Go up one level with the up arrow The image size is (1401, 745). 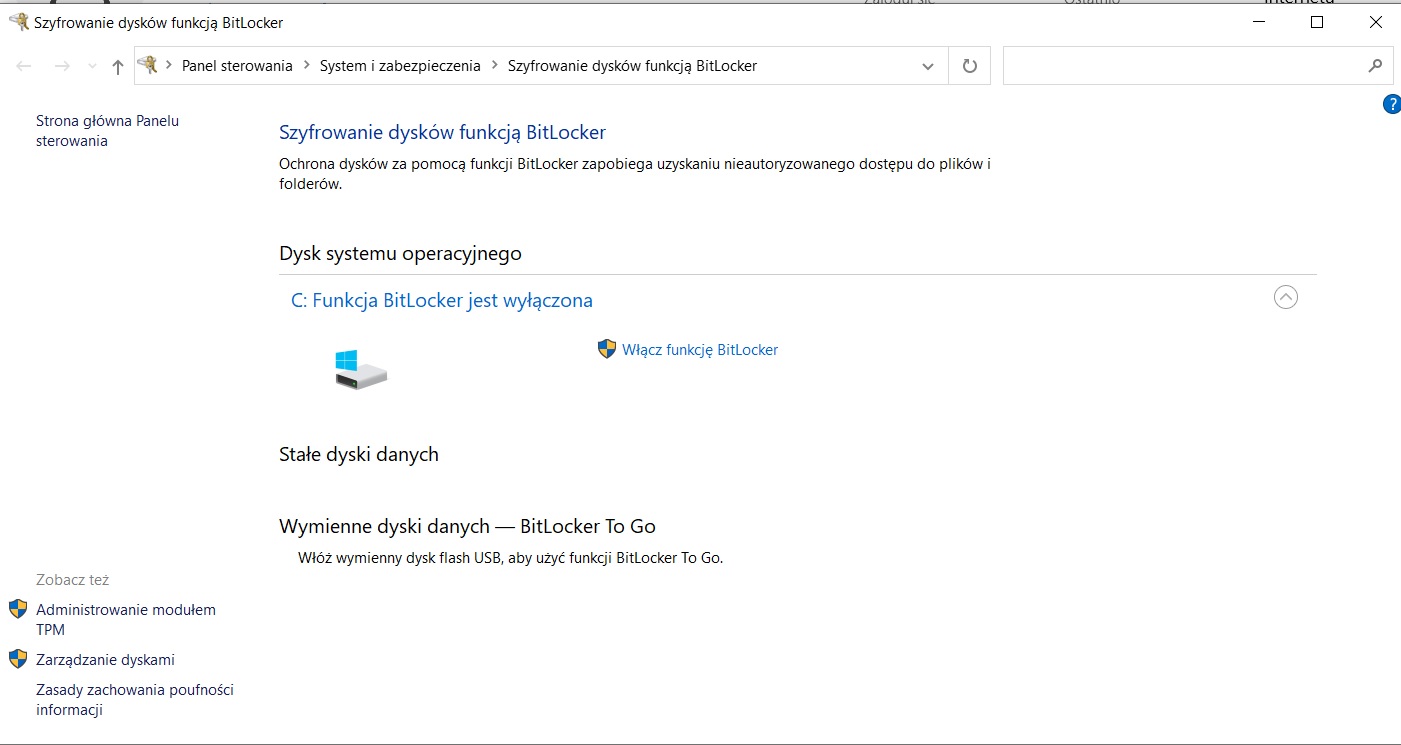(x=118, y=67)
